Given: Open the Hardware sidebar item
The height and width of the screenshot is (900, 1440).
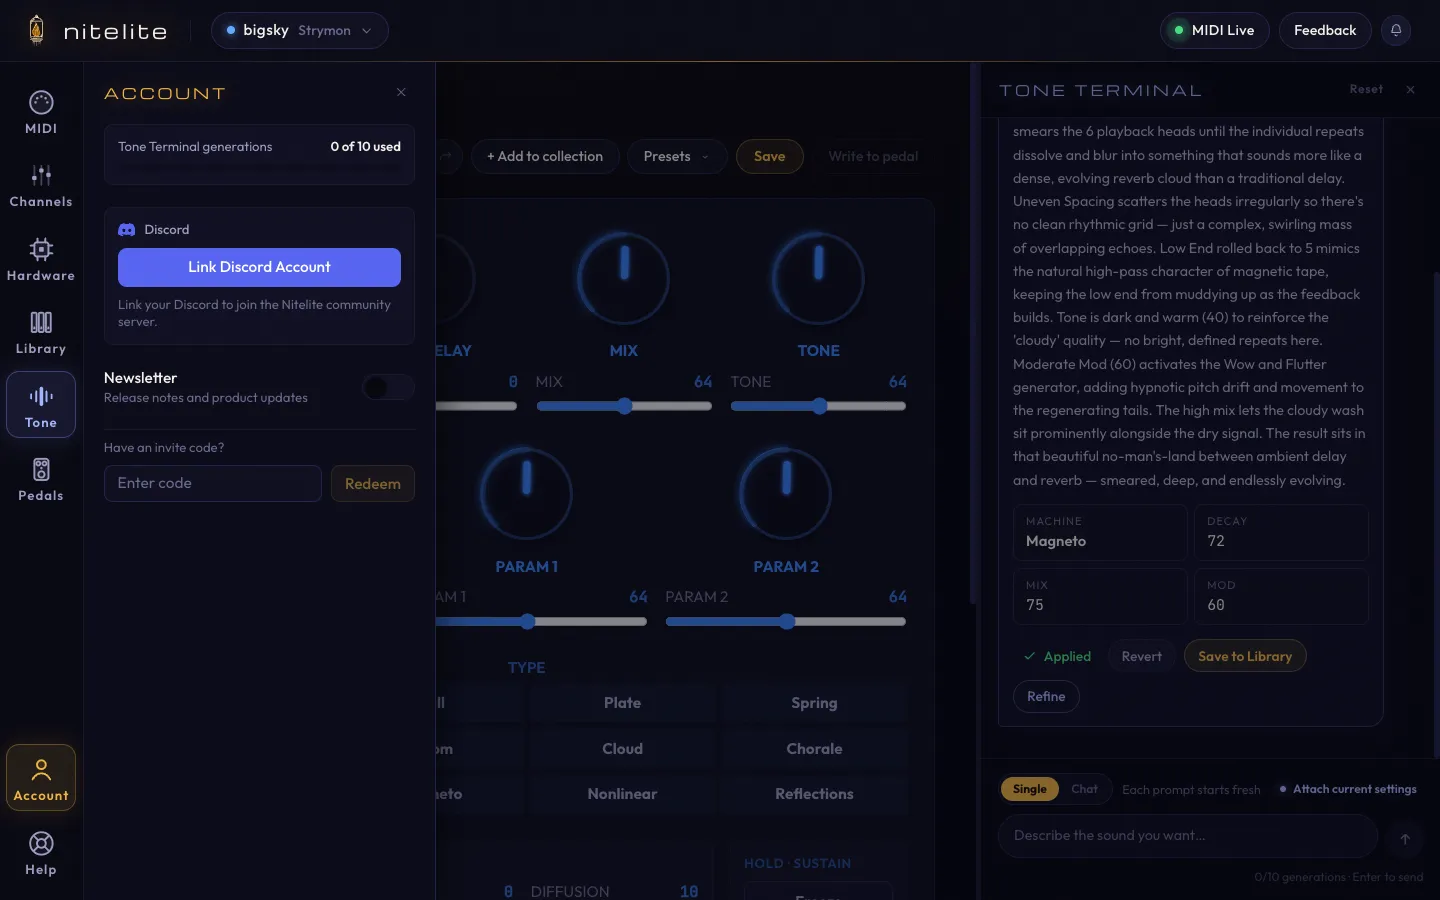Looking at the screenshot, I should tap(41, 259).
